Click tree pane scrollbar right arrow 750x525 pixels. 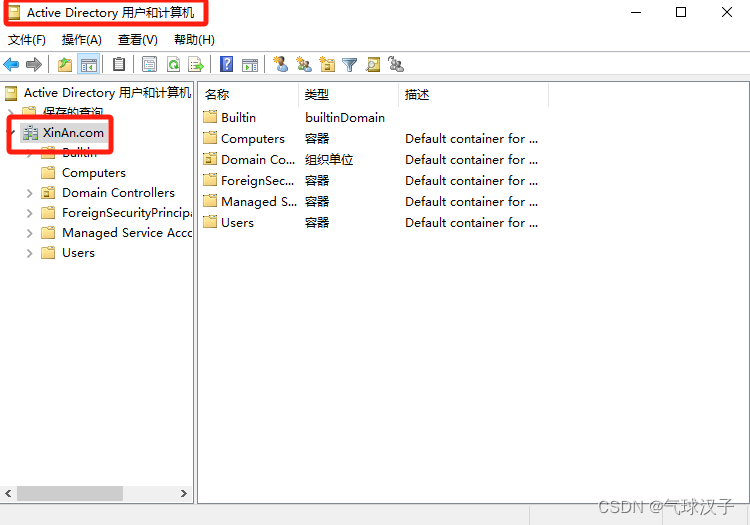click(x=184, y=493)
